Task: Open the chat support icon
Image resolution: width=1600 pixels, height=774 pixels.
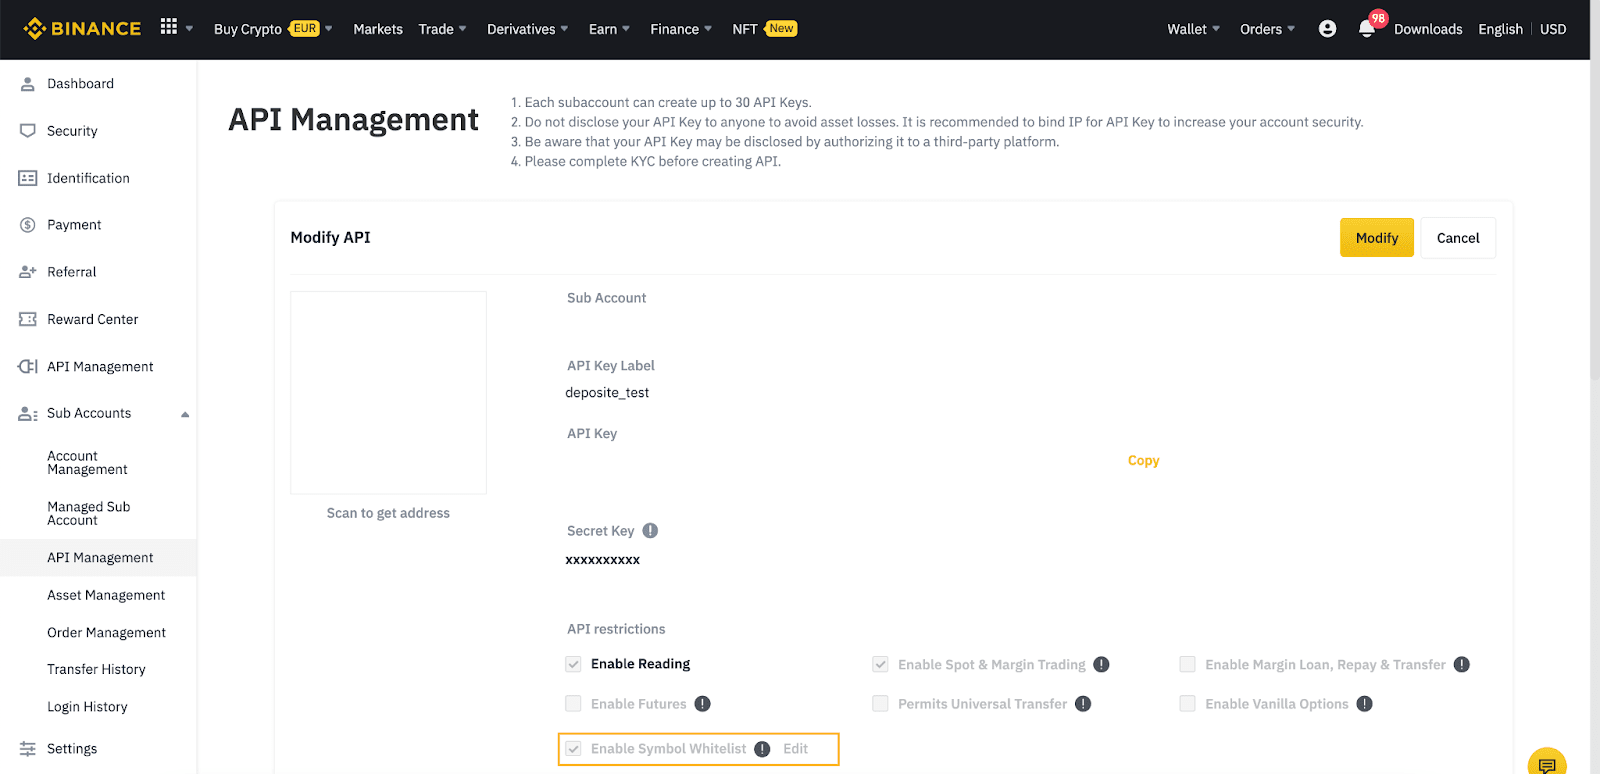Action: [1547, 763]
